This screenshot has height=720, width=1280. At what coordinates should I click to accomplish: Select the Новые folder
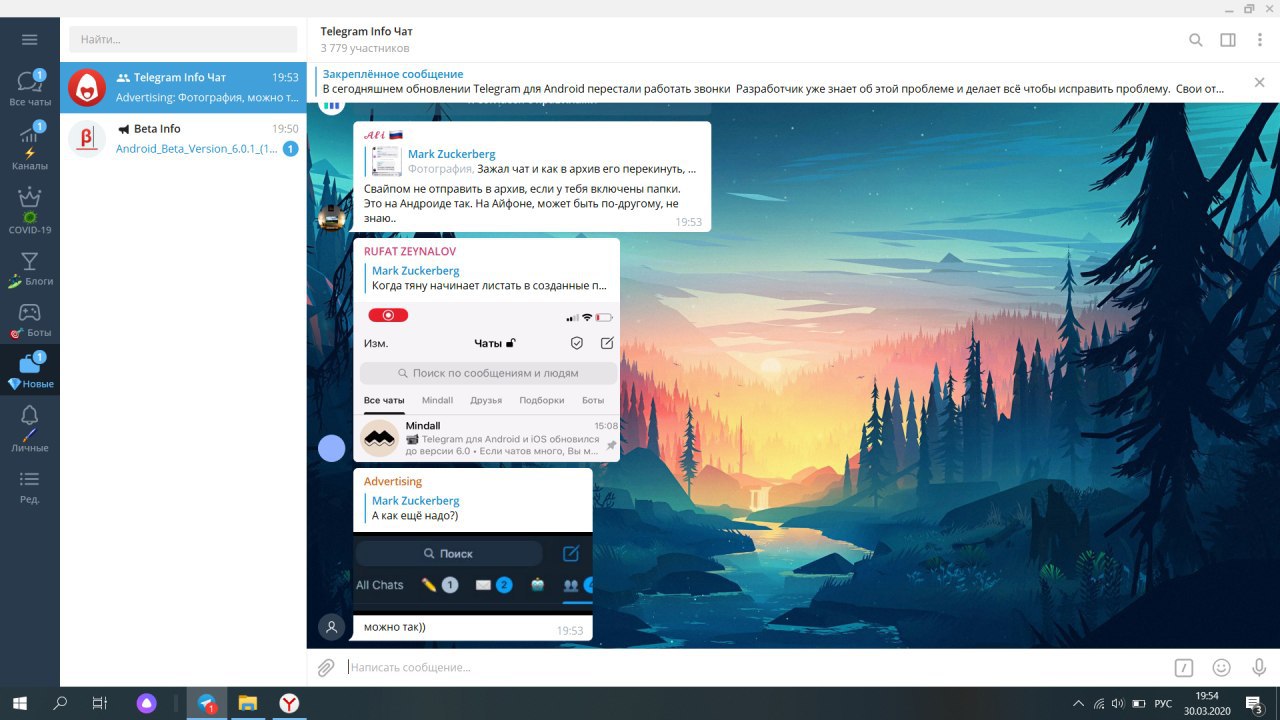(x=30, y=370)
